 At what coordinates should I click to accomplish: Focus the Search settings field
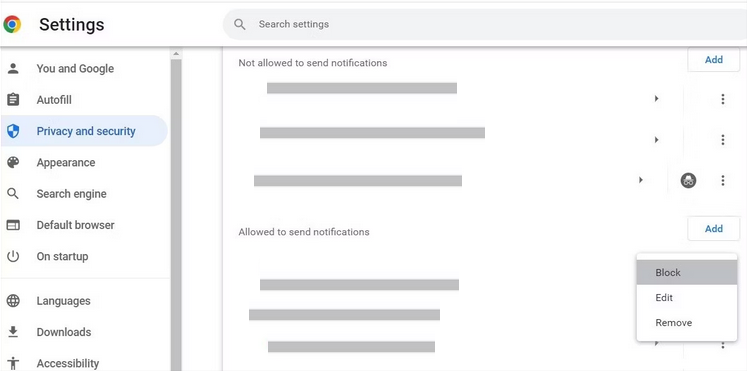pyautogui.click(x=486, y=24)
